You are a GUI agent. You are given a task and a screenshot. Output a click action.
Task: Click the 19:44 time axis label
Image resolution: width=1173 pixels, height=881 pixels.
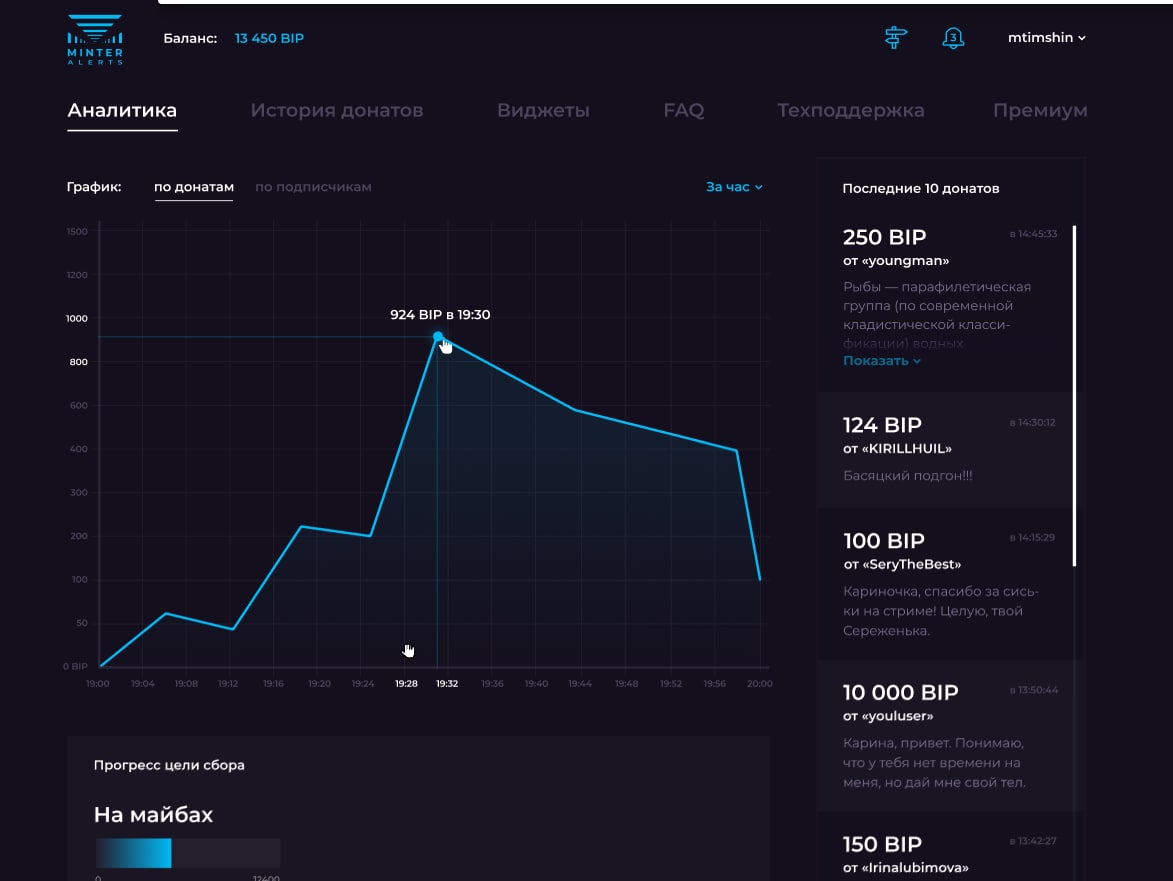pos(580,684)
